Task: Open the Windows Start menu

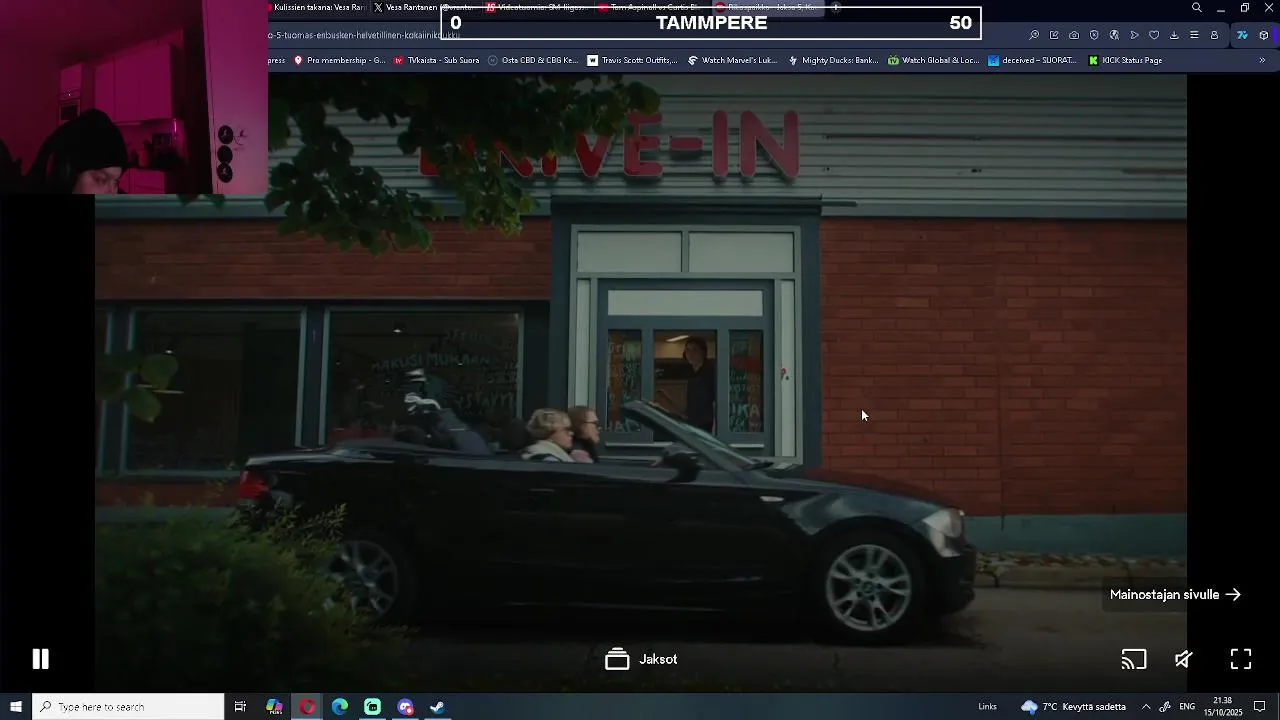Action: pyautogui.click(x=16, y=707)
